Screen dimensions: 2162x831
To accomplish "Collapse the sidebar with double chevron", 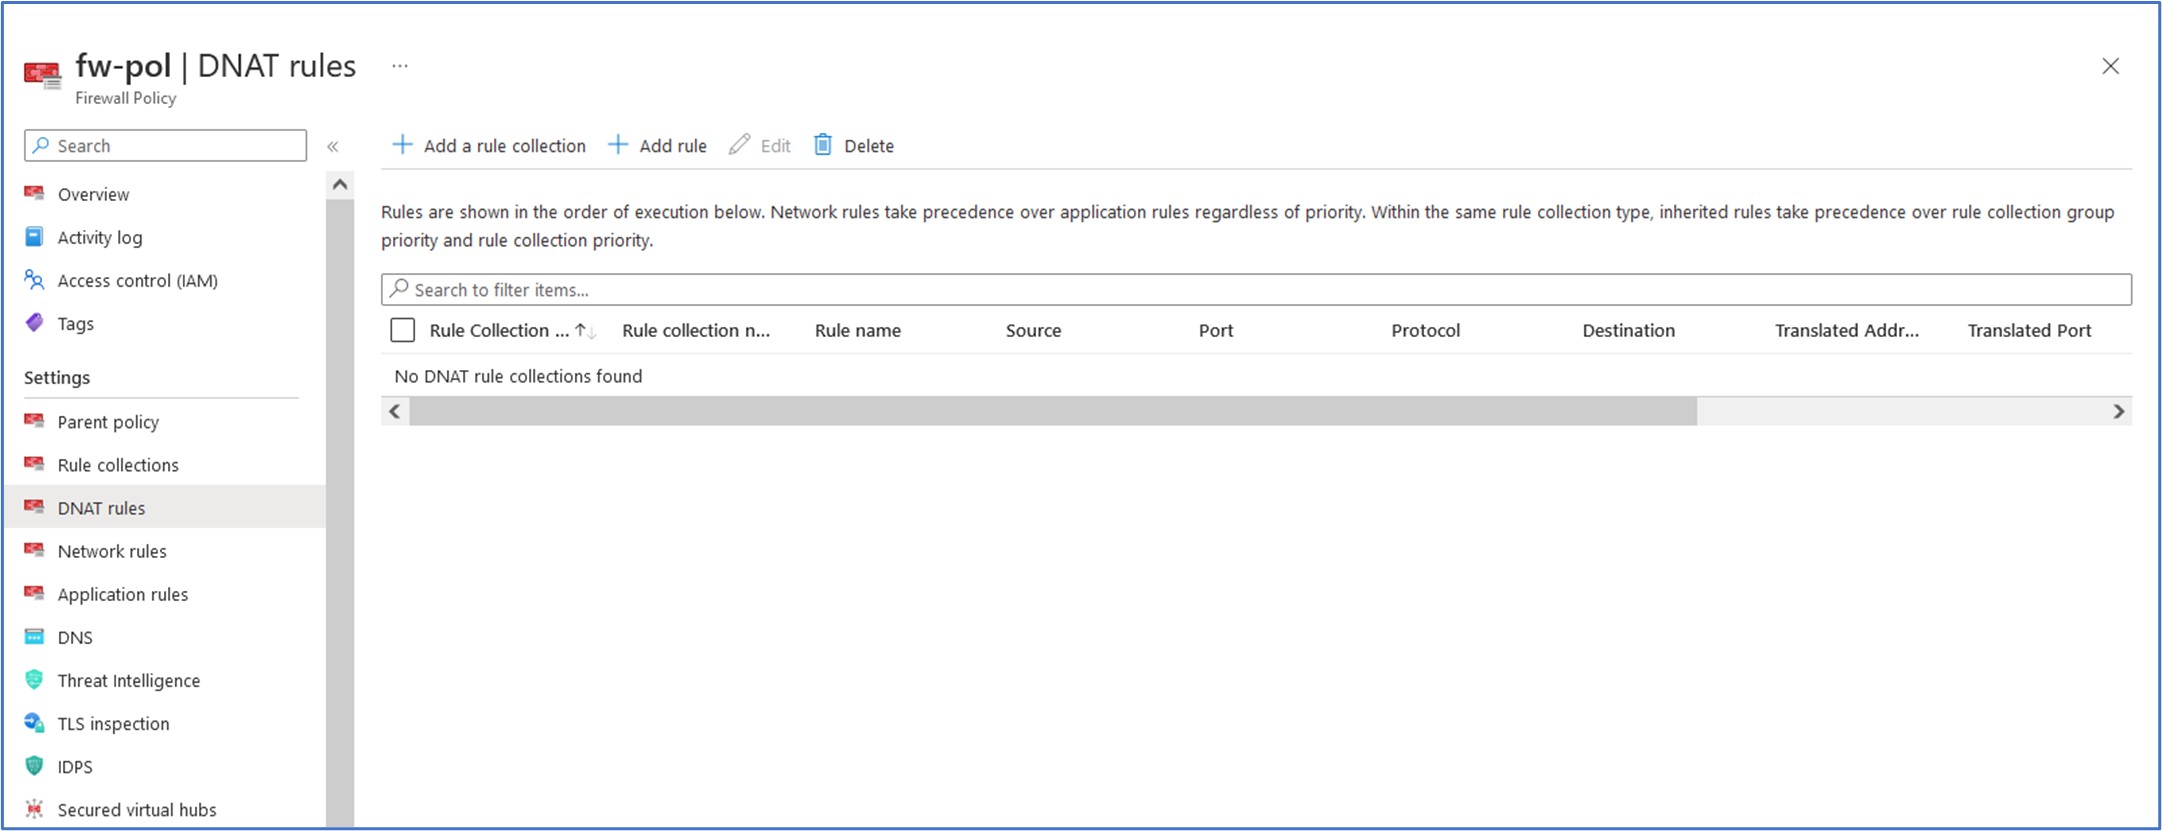I will 333,147.
